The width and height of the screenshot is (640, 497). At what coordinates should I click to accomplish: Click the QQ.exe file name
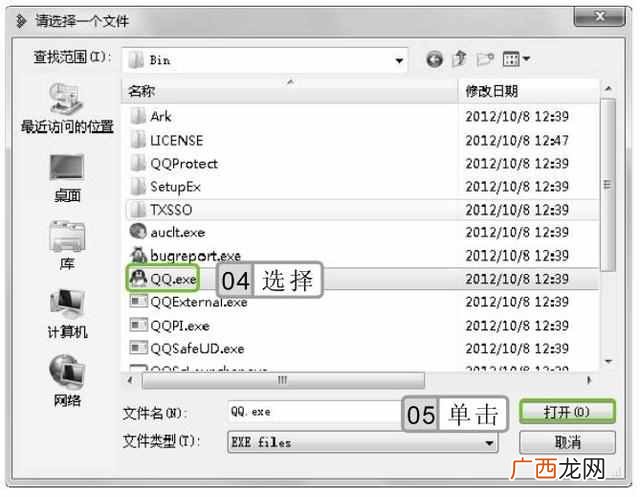click(173, 279)
